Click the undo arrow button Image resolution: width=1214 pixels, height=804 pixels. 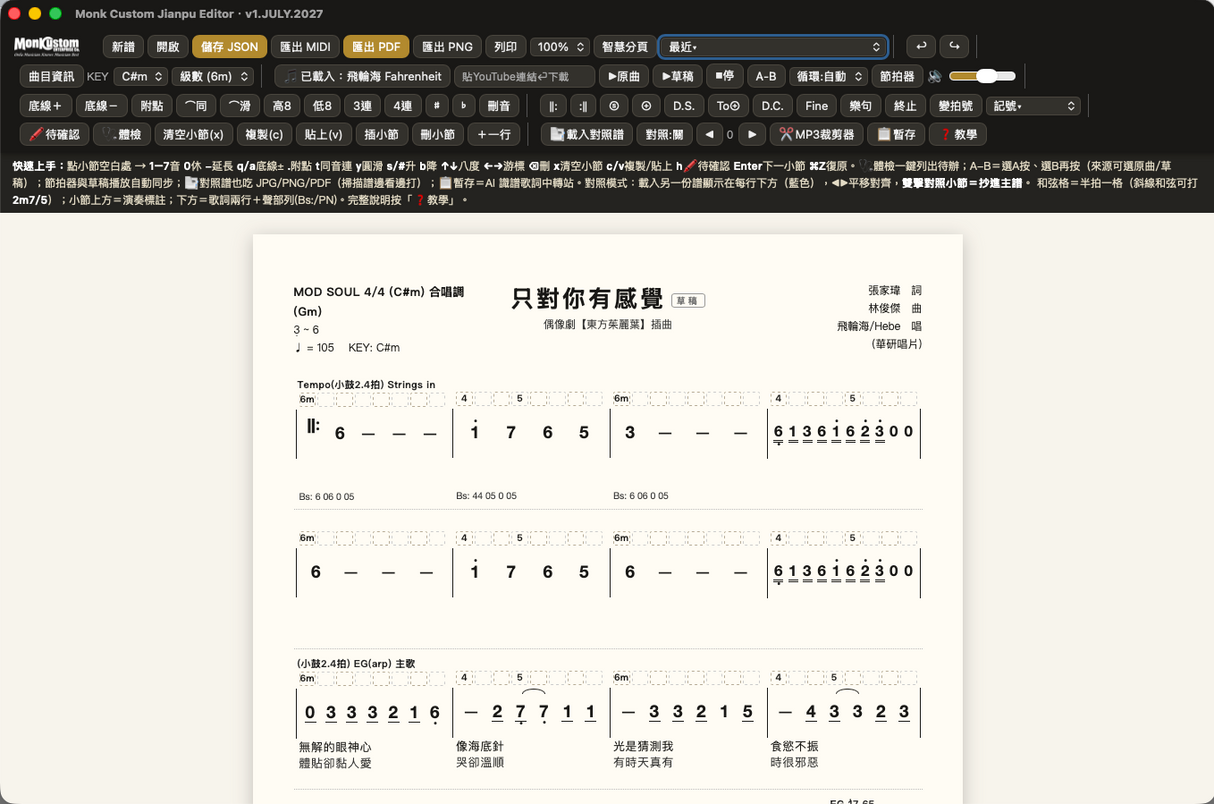pos(921,47)
